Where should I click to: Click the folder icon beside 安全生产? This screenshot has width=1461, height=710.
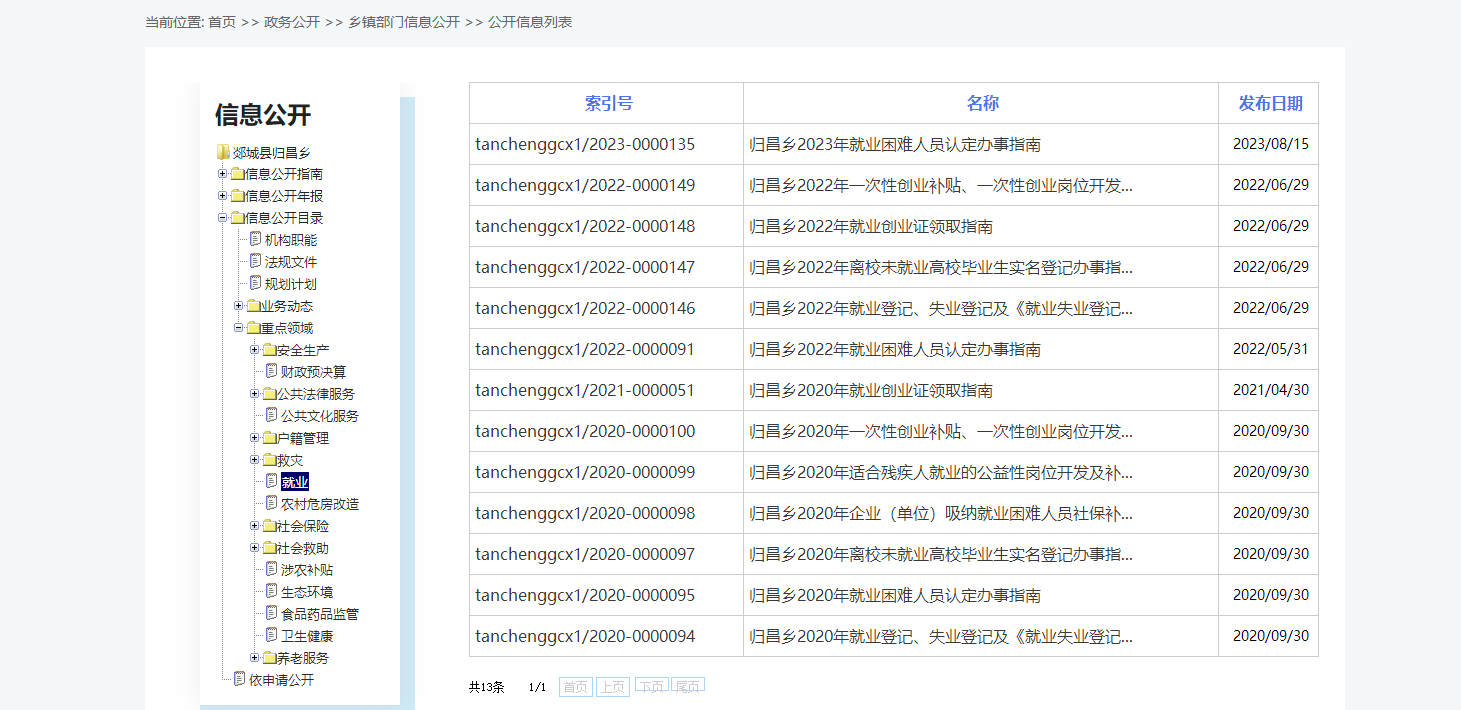(x=269, y=350)
